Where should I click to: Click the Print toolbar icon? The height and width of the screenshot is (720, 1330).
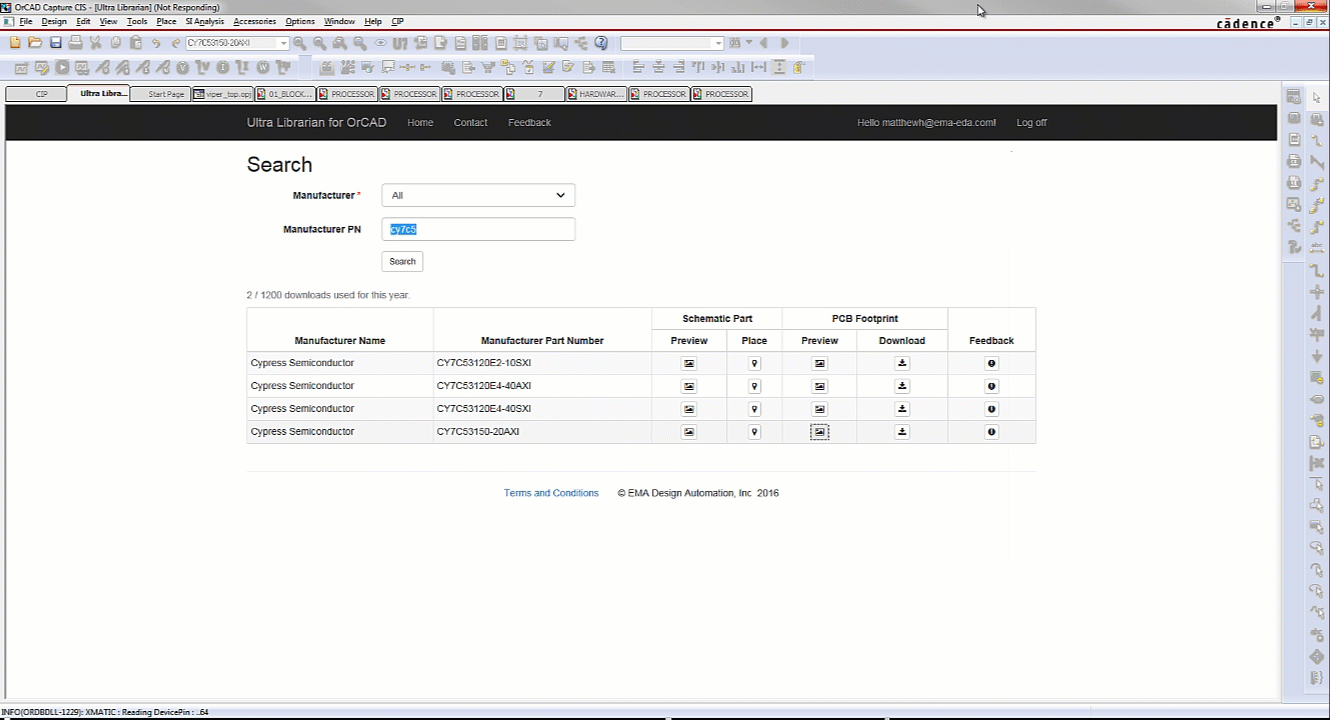75,43
